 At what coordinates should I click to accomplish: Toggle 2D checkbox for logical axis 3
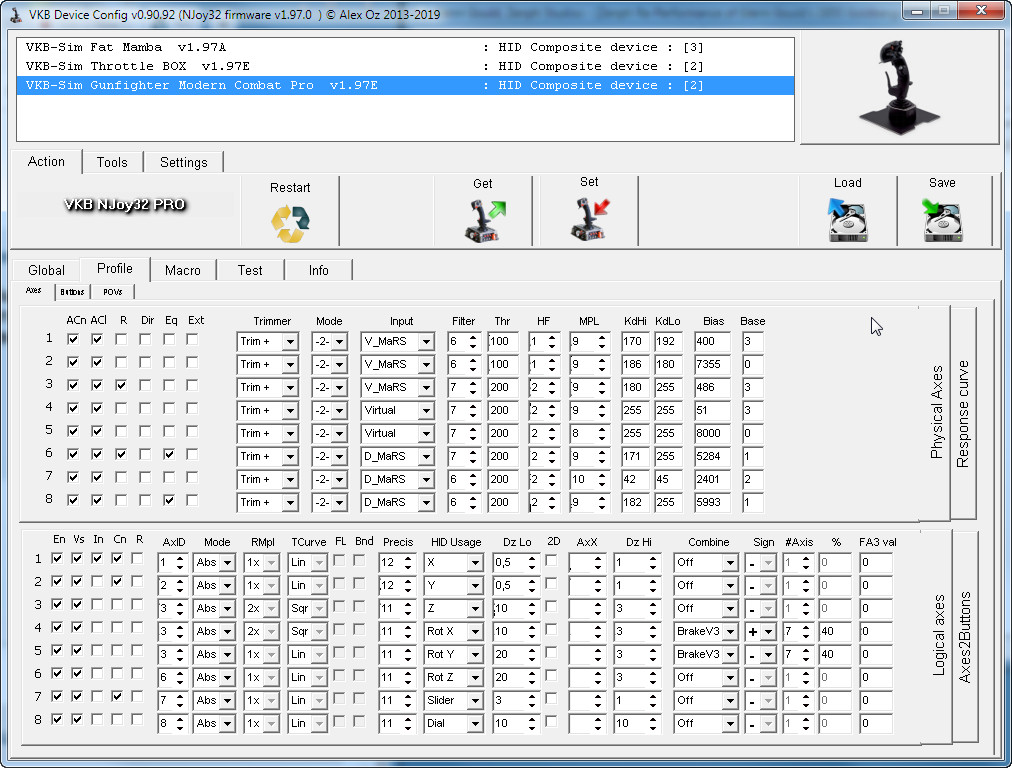tap(551, 607)
